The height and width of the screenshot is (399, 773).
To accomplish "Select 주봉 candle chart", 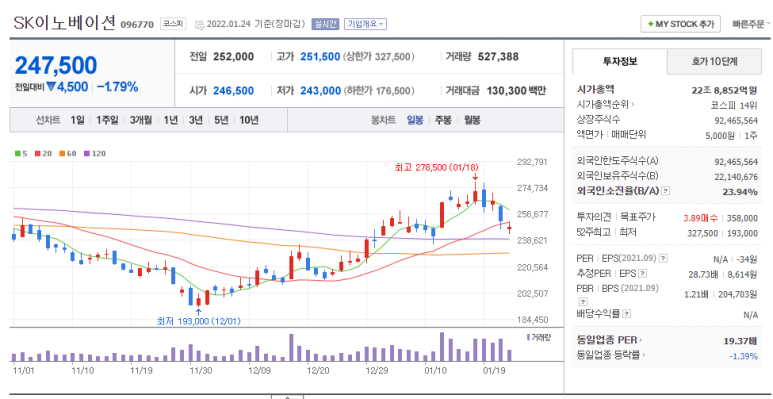I will (x=443, y=120).
